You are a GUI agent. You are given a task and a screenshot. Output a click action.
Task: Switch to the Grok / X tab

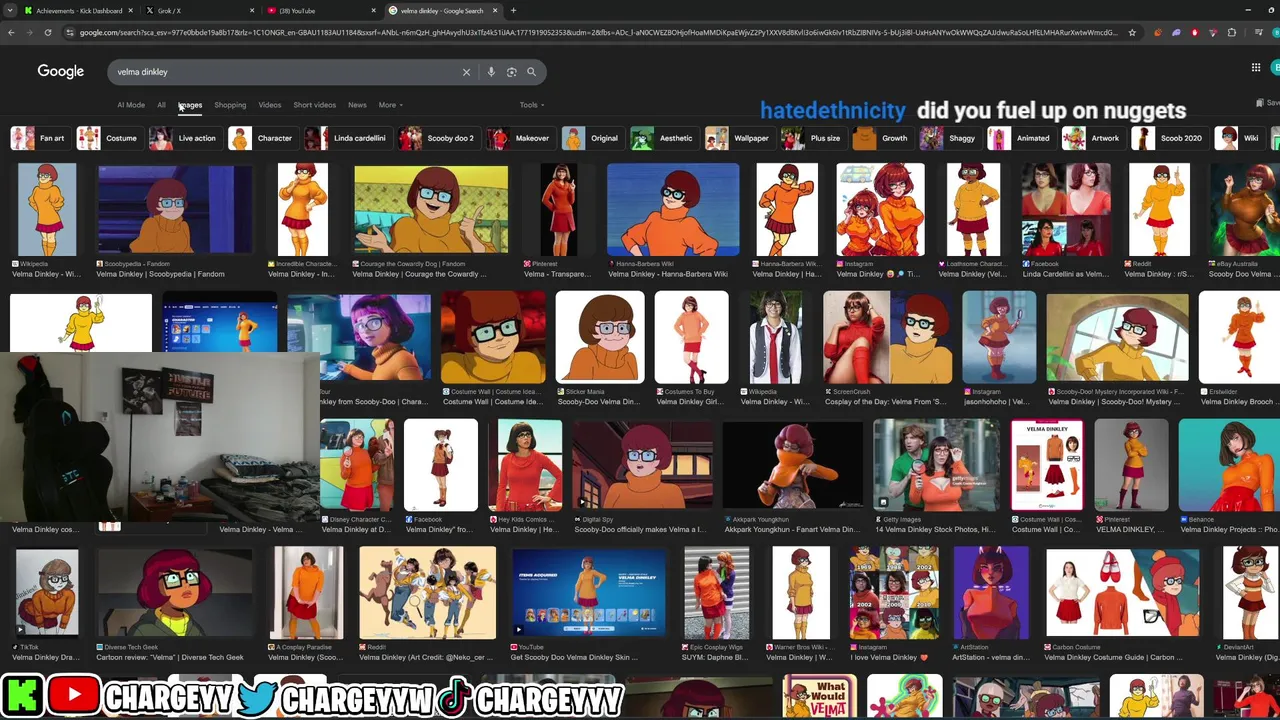(x=198, y=11)
